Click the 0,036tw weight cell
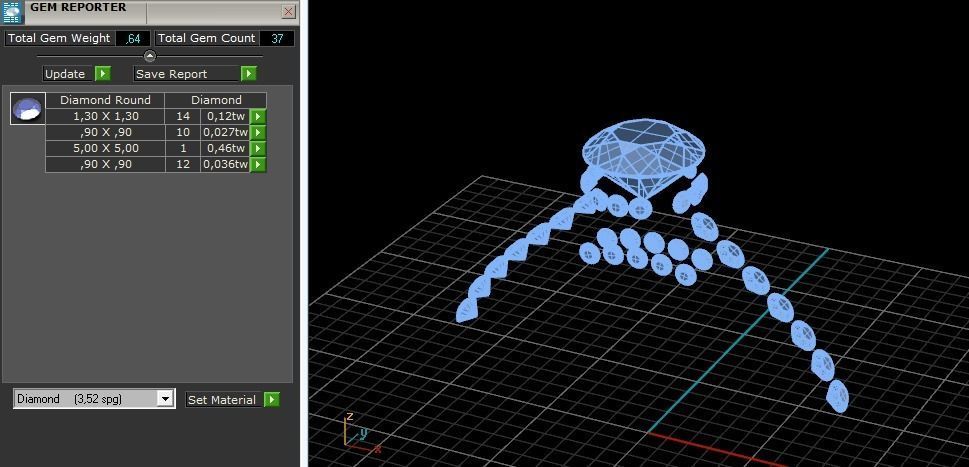Viewport: 969px width, 467px height. (x=225, y=164)
